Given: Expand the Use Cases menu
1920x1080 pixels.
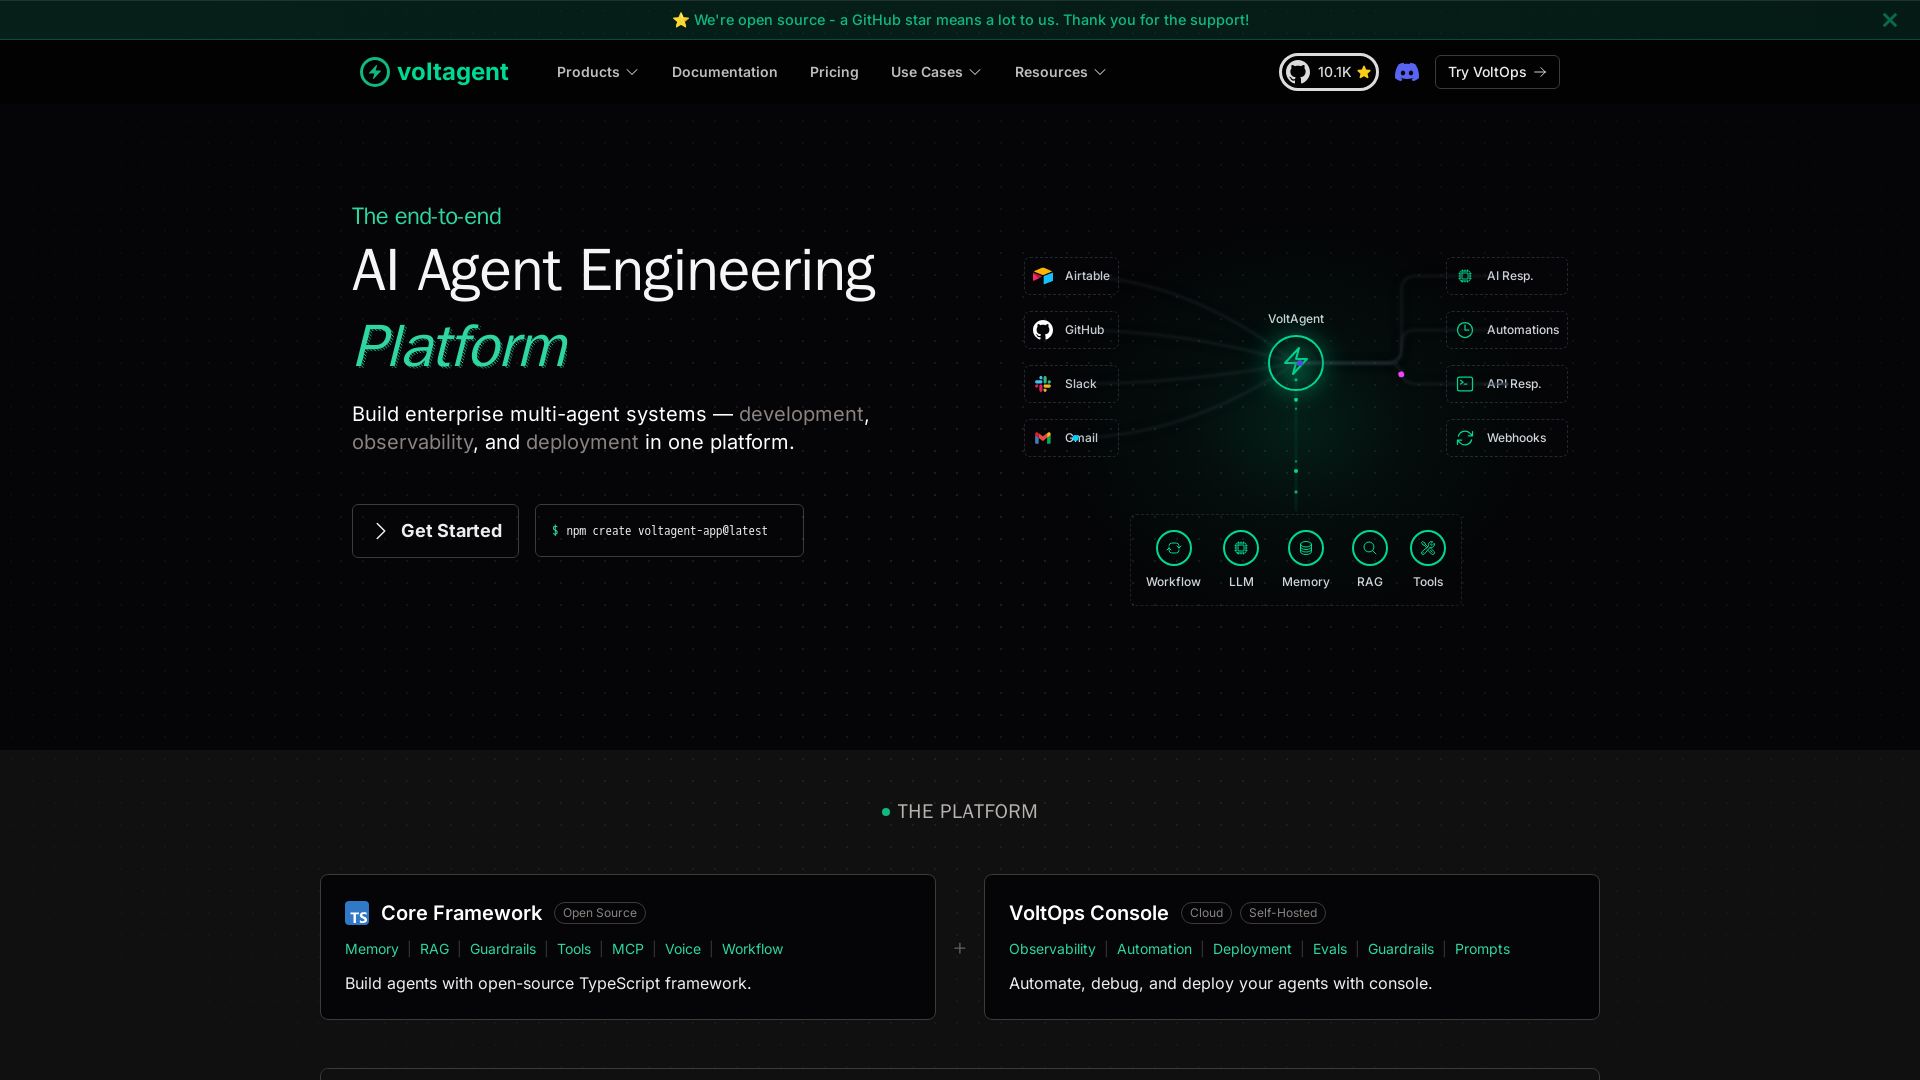Looking at the screenshot, I should 936,72.
